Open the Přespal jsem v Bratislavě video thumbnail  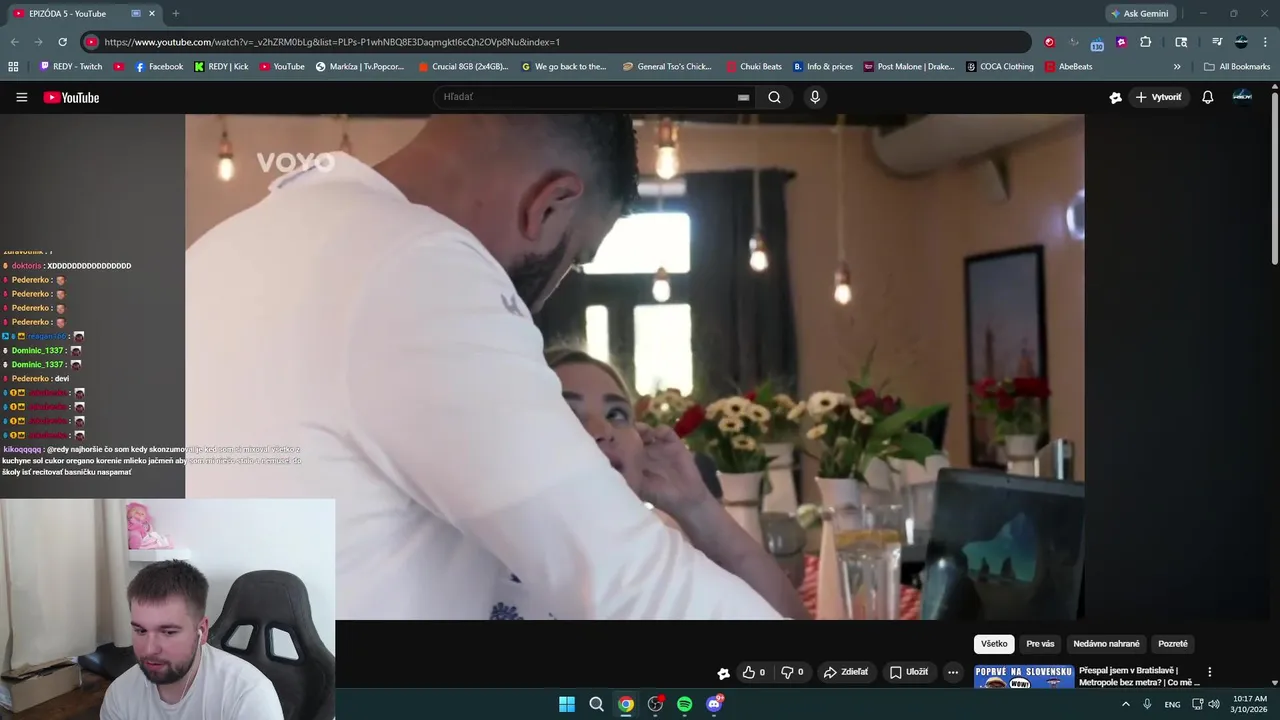point(1024,676)
